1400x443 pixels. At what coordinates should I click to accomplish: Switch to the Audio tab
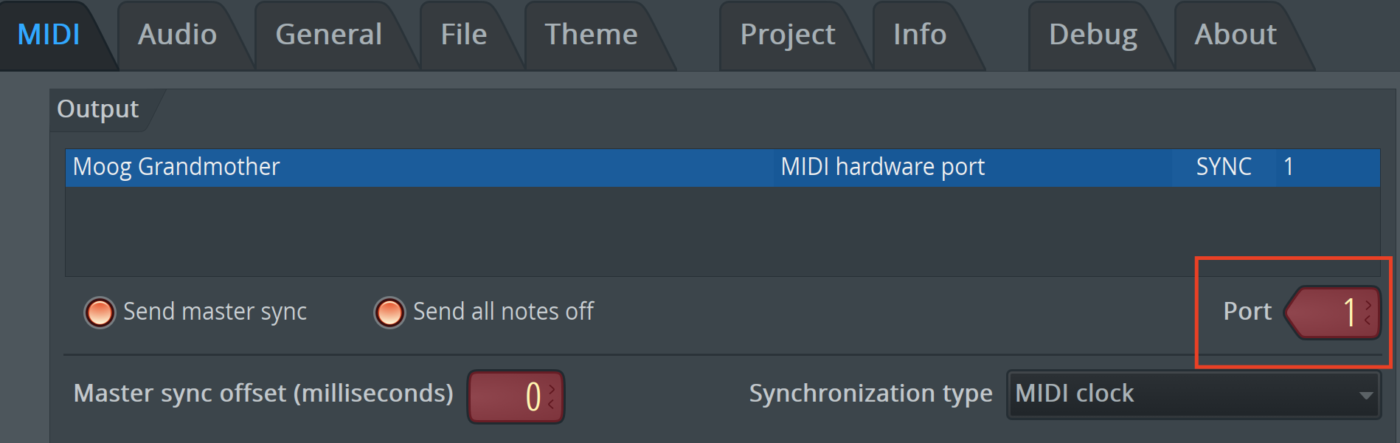tap(177, 35)
